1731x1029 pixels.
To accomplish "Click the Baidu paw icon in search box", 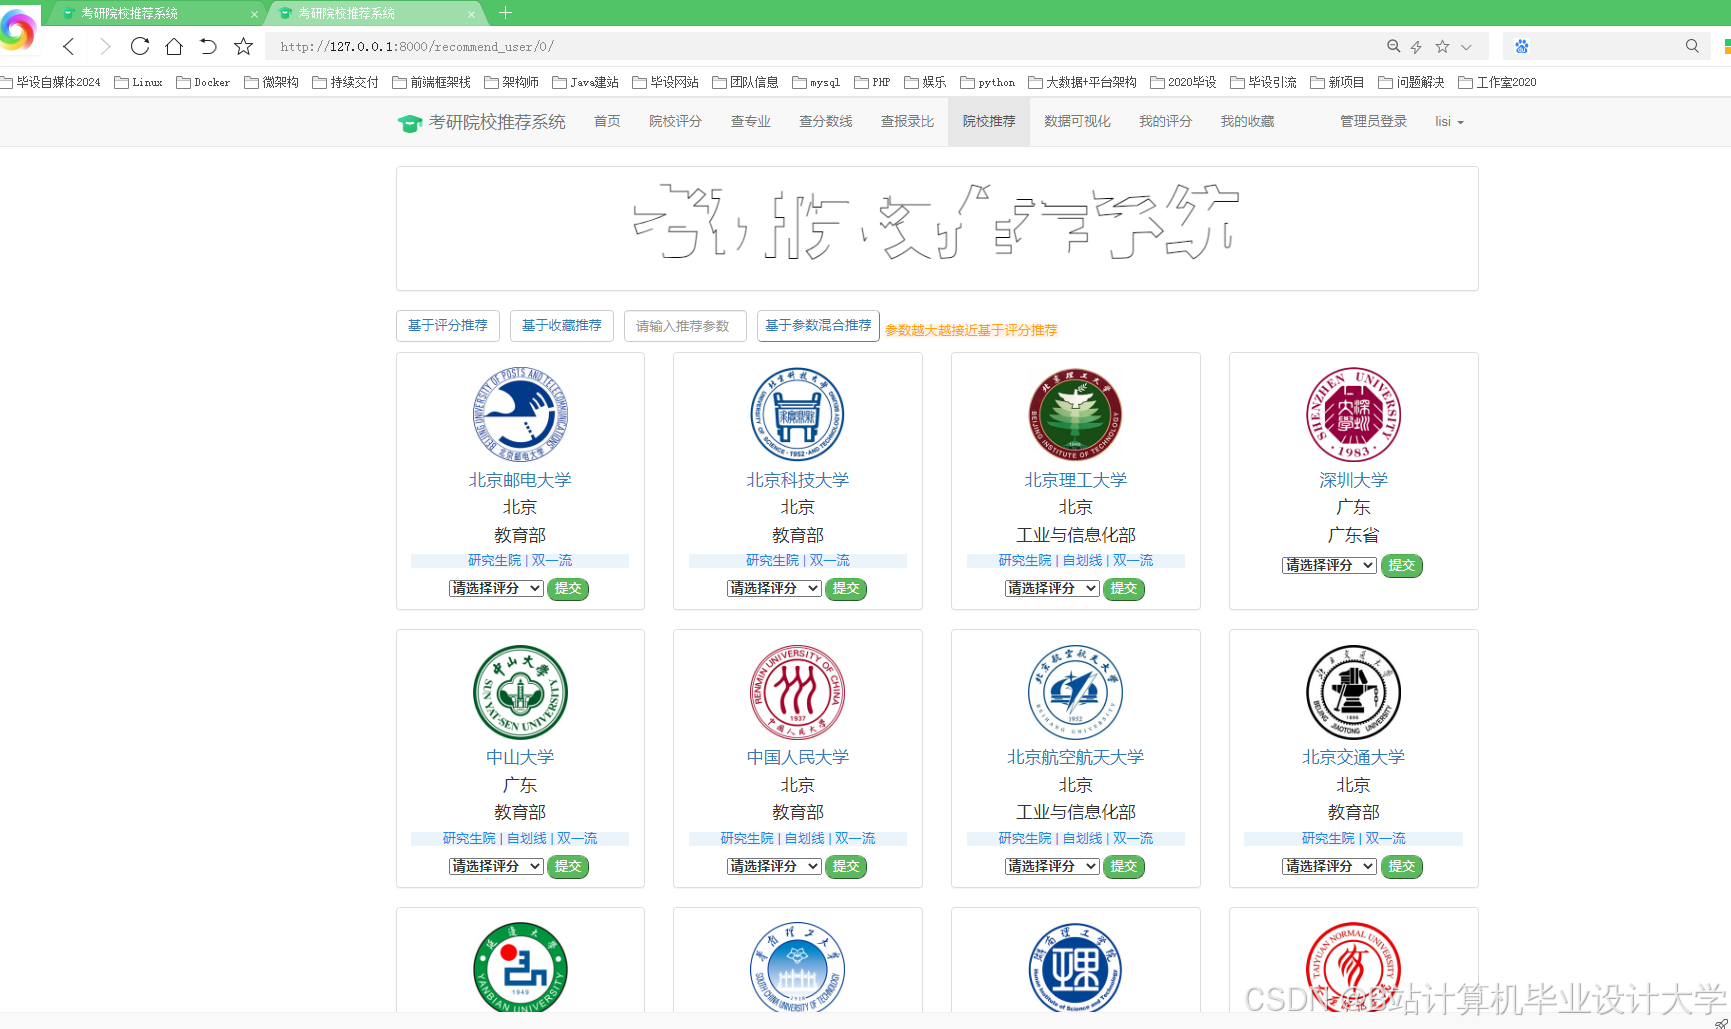I will point(1522,46).
